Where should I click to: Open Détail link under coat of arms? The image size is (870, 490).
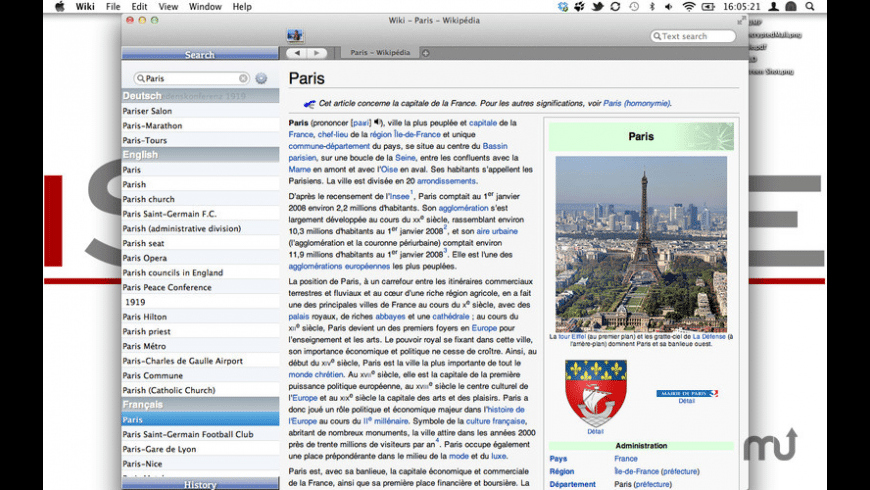(595, 431)
